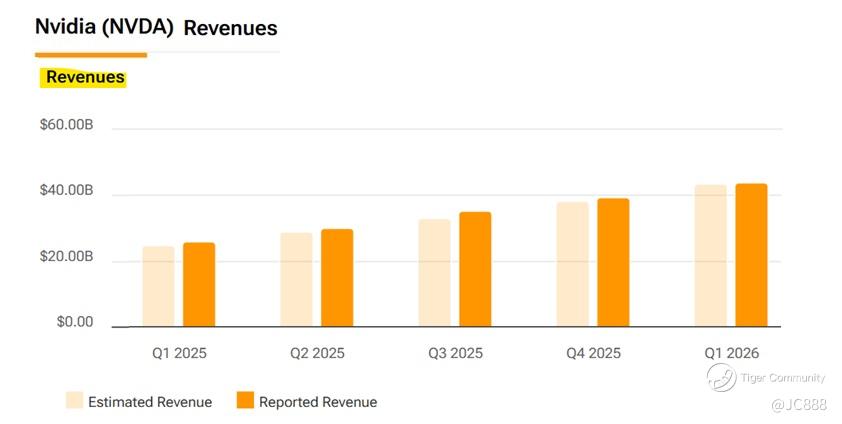Toggle Estimated Revenue legend swatch
Image resolution: width=842 pixels, height=424 pixels.
(x=75, y=400)
